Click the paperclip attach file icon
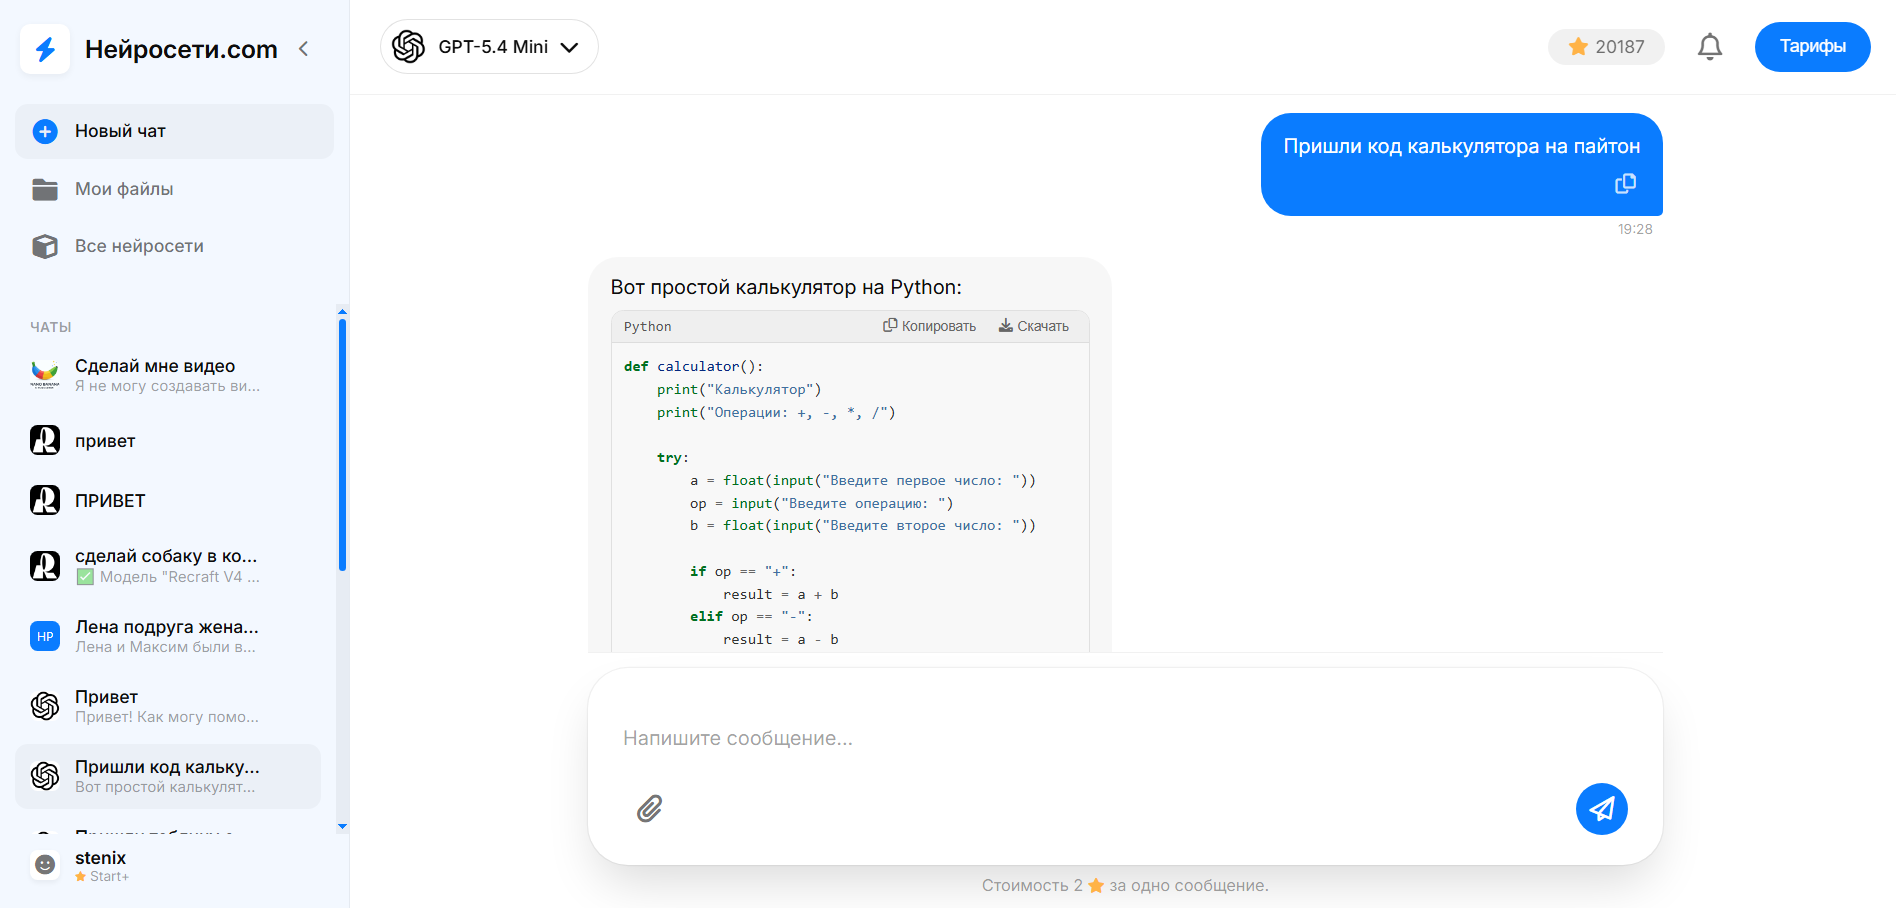This screenshot has height=908, width=1896. pos(650,808)
